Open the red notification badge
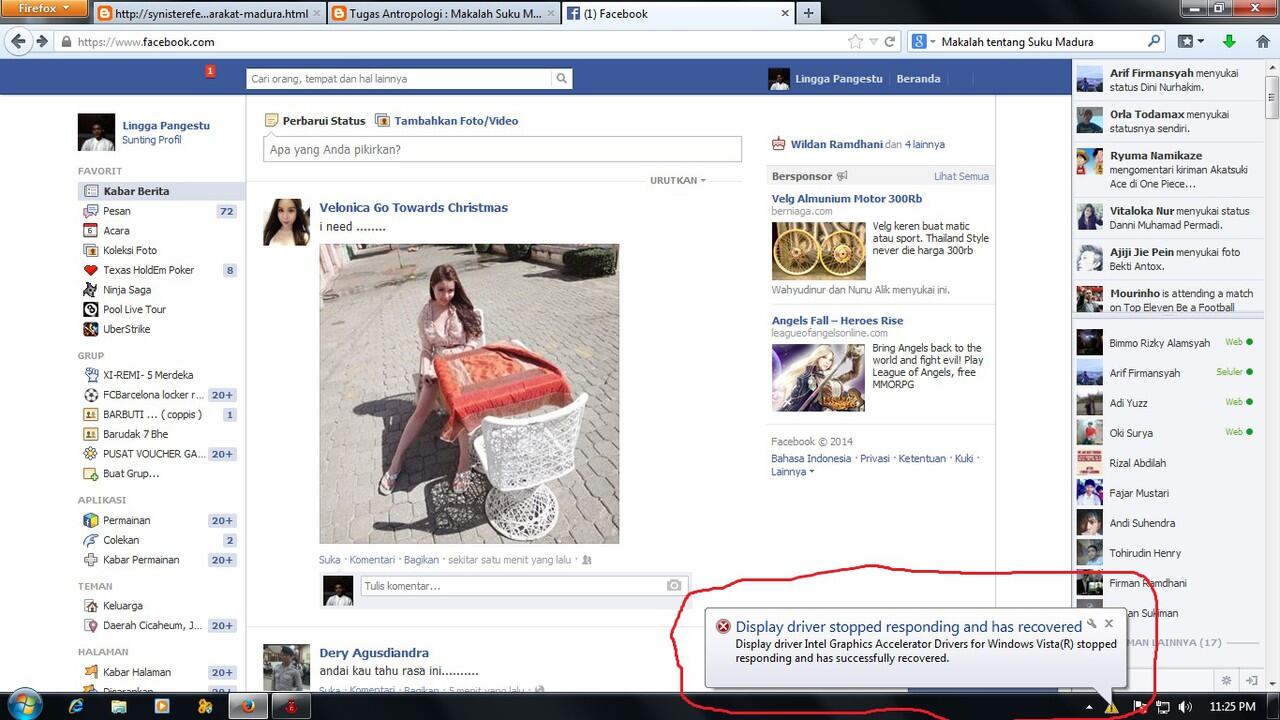Image resolution: width=1280 pixels, height=720 pixels. pyautogui.click(x=210, y=71)
